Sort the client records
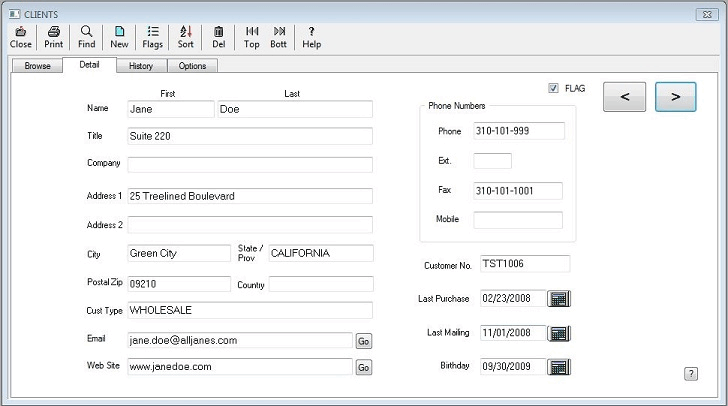The image size is (728, 406). click(x=186, y=37)
